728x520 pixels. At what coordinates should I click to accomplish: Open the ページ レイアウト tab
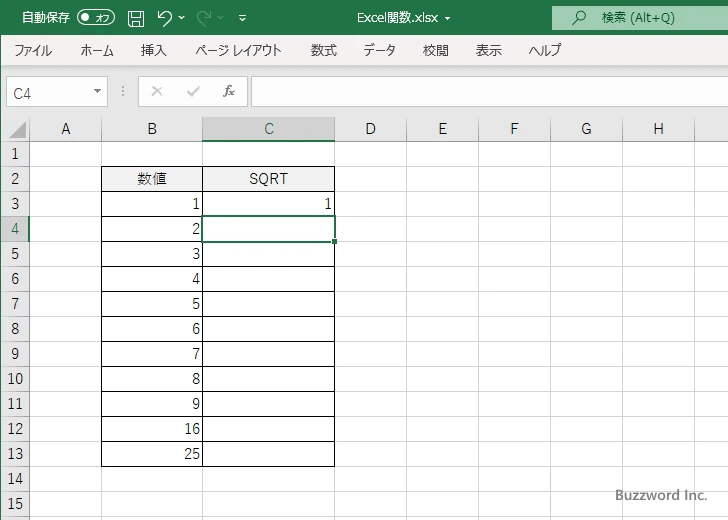[238, 50]
